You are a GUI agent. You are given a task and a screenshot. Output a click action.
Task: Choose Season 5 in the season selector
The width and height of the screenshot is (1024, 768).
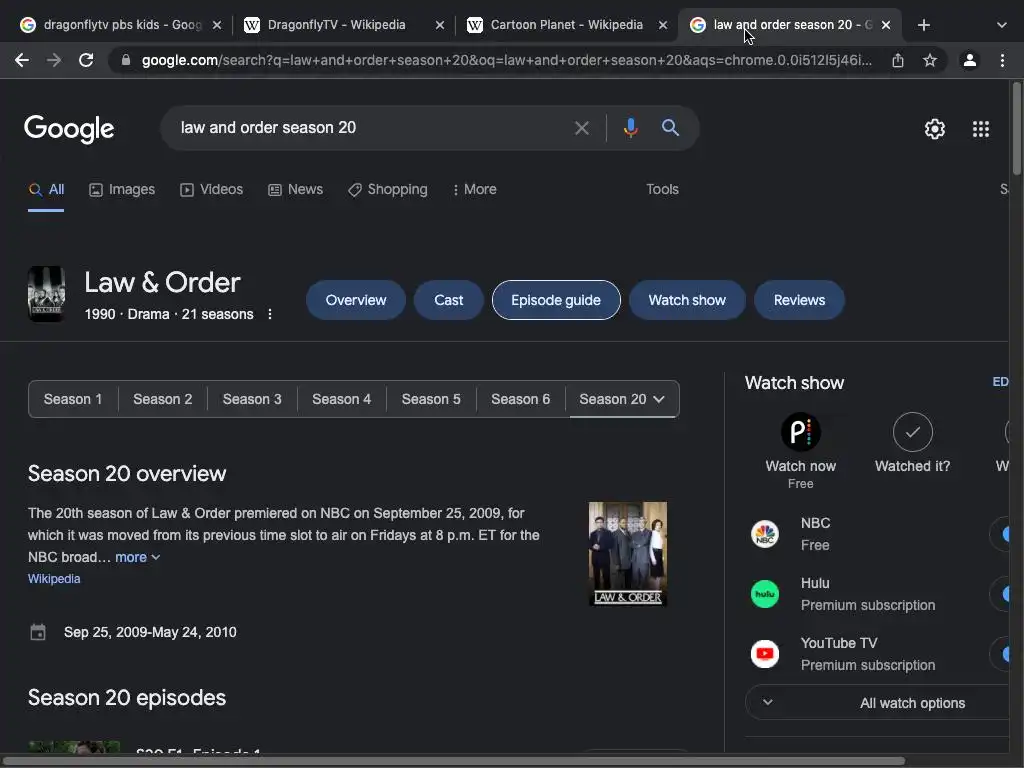431,399
